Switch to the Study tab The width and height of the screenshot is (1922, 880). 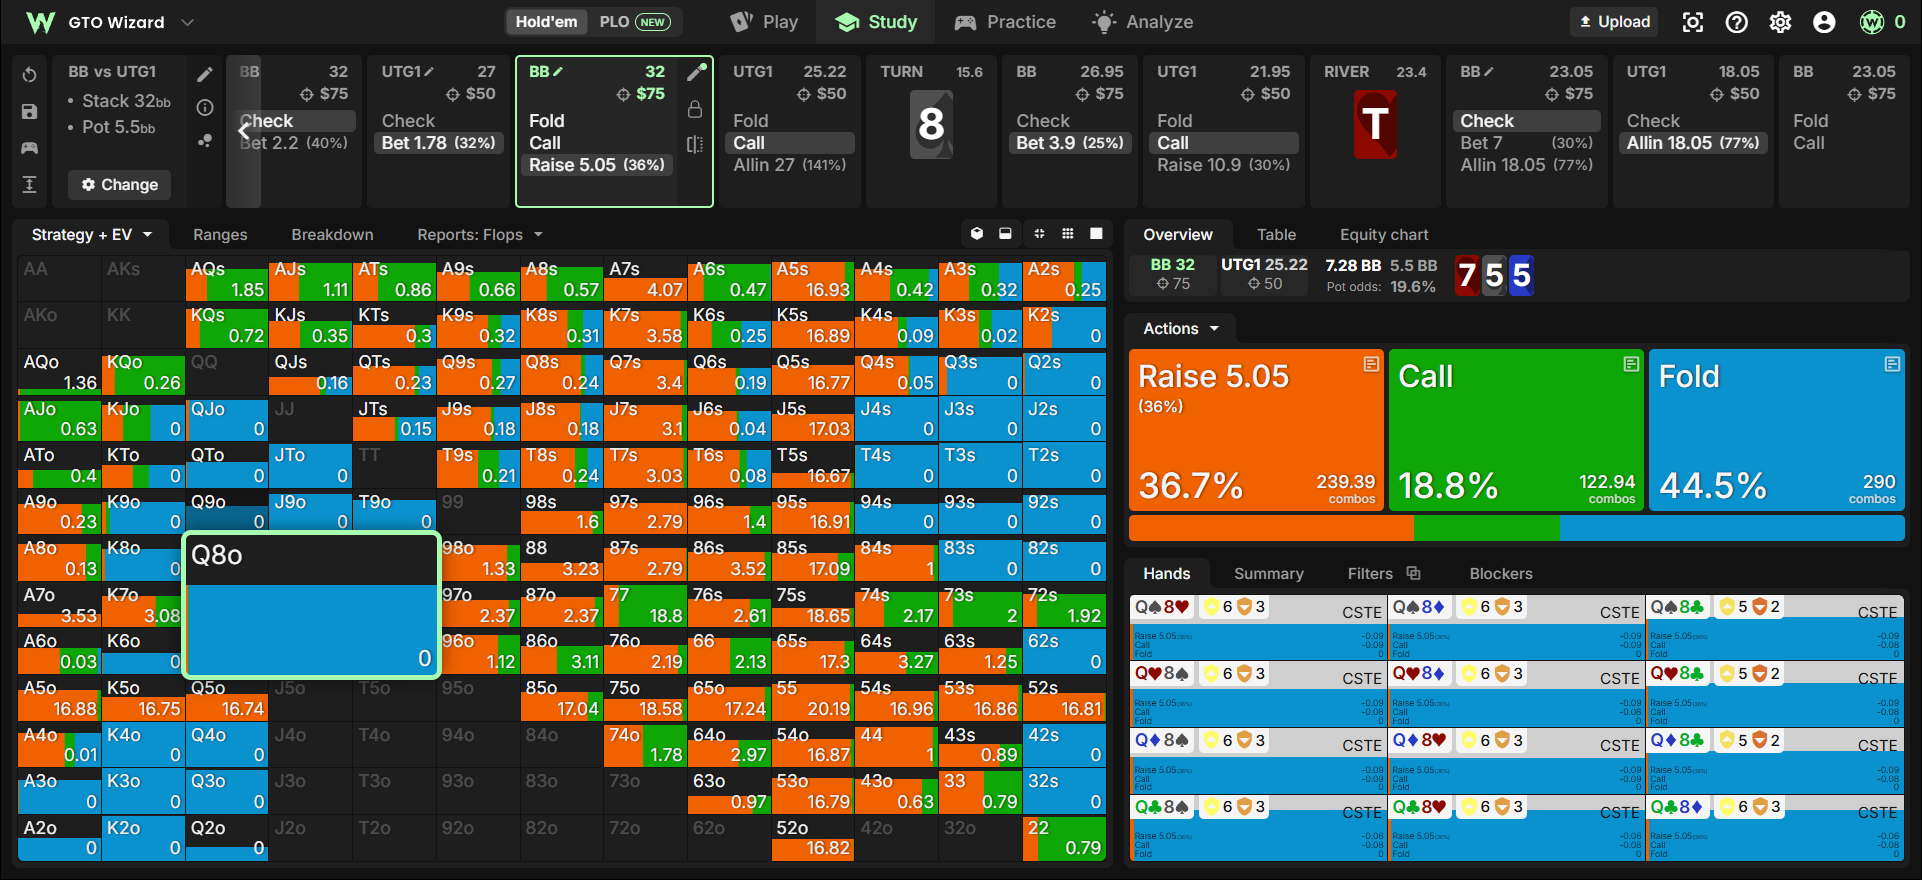coord(876,22)
